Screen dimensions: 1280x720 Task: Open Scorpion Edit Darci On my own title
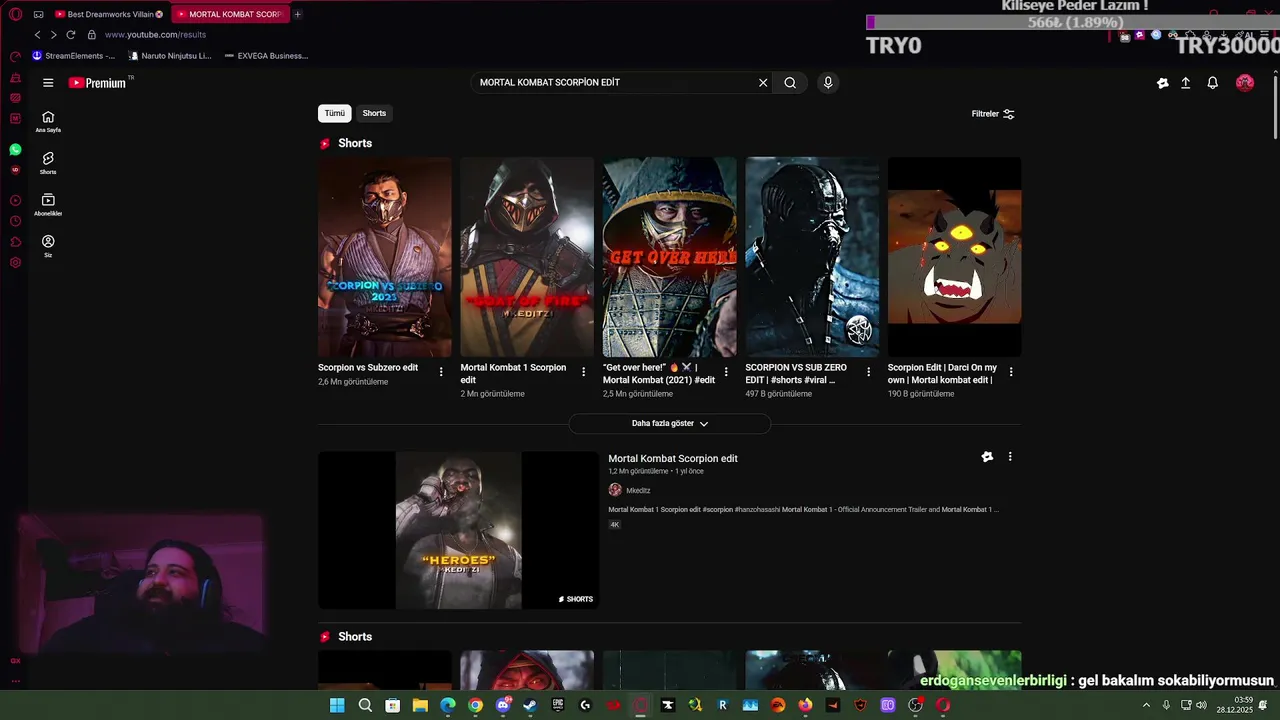point(942,374)
